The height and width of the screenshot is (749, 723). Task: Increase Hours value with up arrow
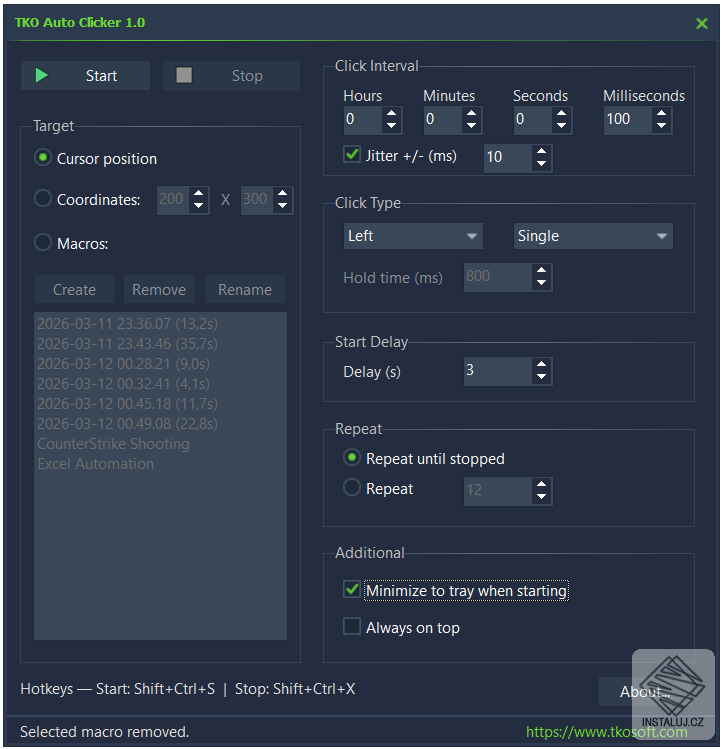coord(392,114)
